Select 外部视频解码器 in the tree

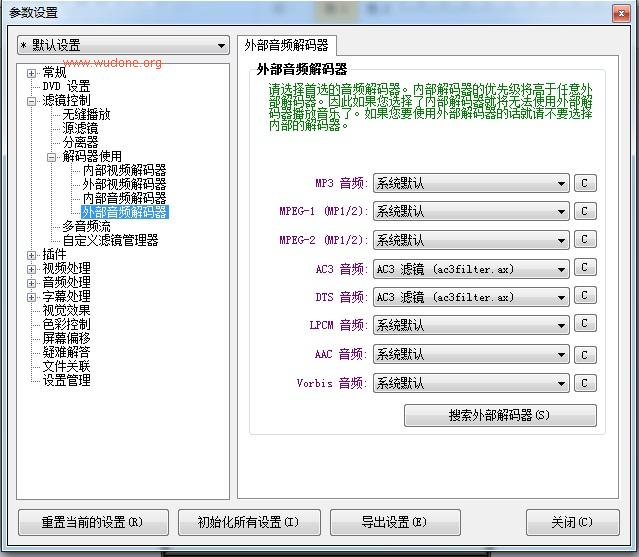point(124,184)
